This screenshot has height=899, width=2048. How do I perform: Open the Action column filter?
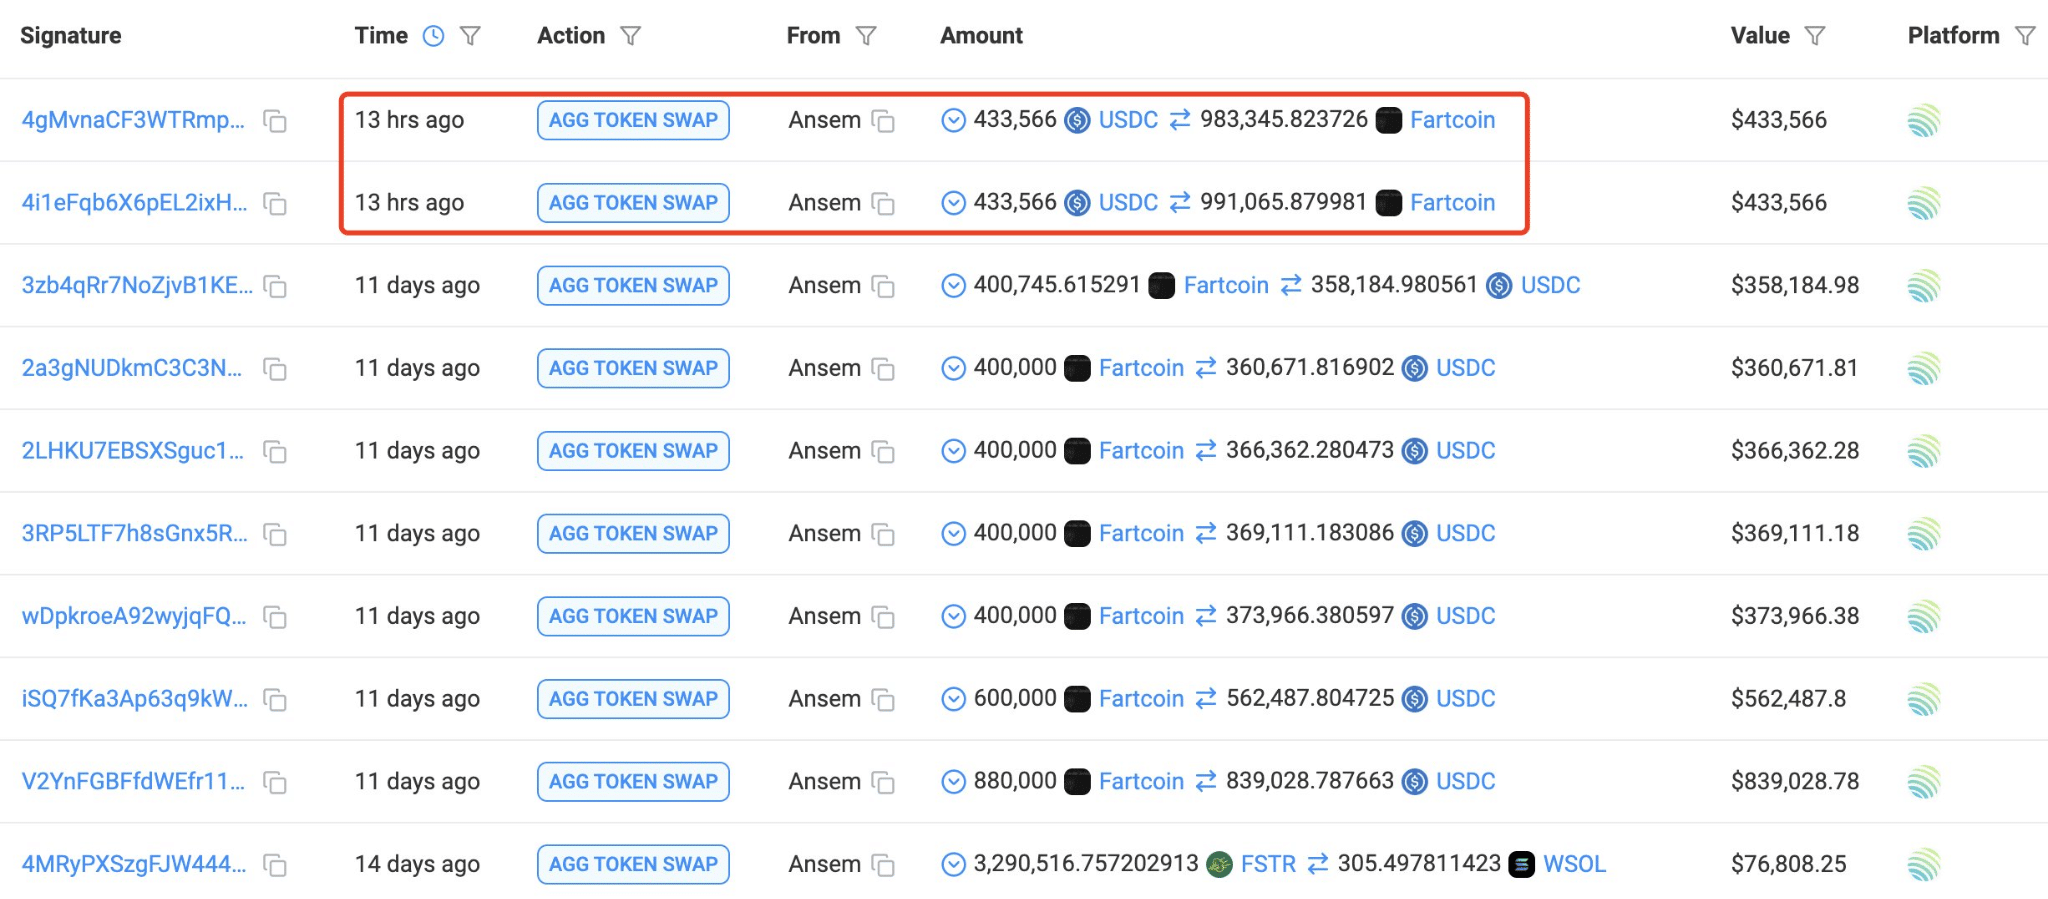(x=630, y=36)
